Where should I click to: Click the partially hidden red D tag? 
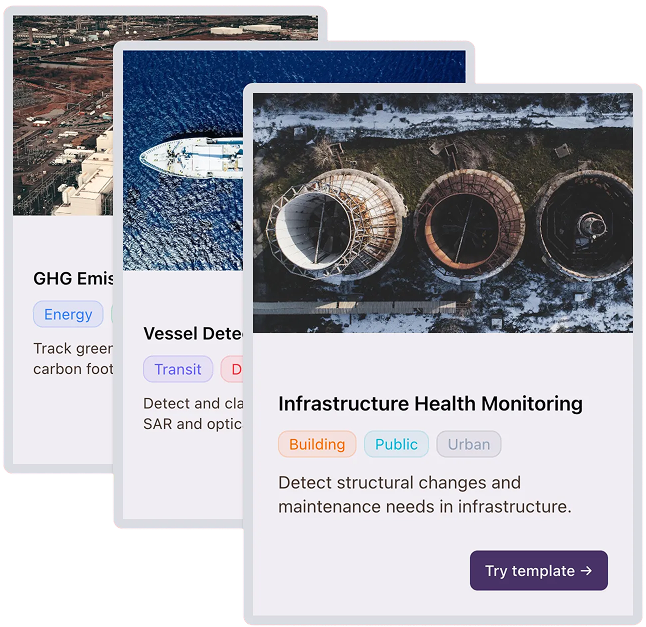(233, 369)
